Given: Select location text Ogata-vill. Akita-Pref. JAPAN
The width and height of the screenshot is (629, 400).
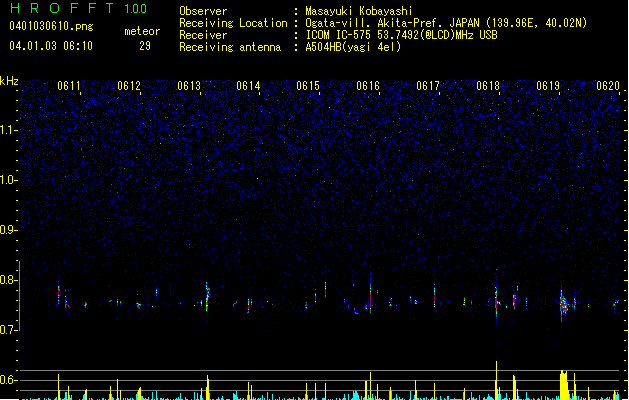Looking at the screenshot, I should 392,23.
